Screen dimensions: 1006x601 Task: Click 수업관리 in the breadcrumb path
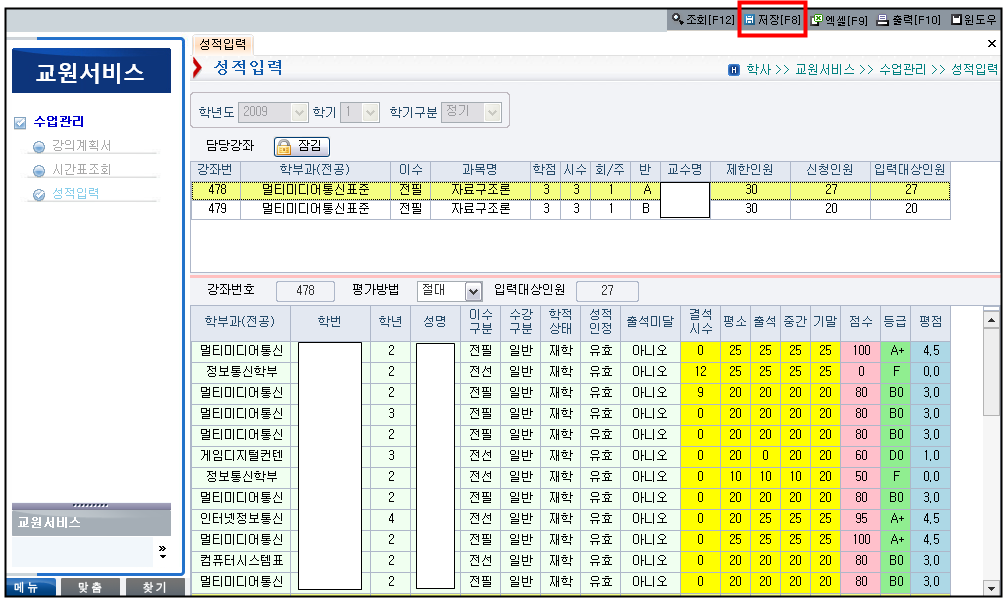tap(902, 69)
